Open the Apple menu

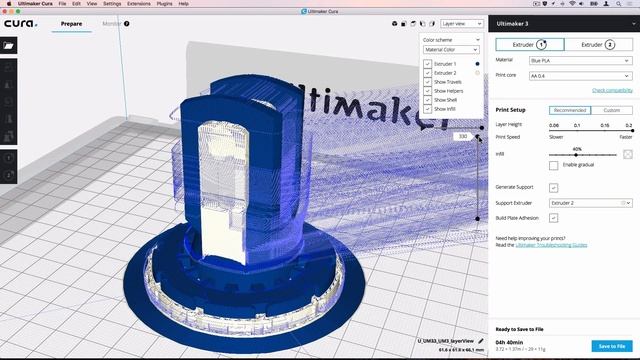(x=9, y=4)
